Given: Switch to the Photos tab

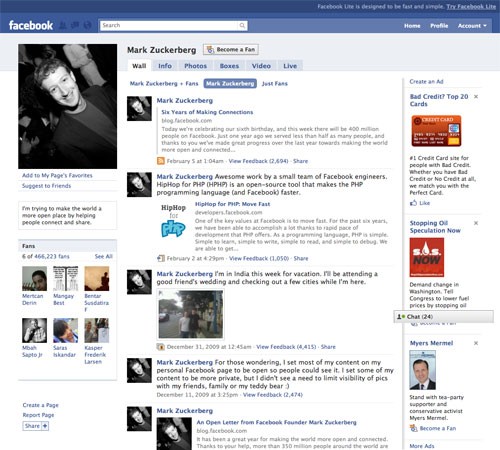Looking at the screenshot, I should point(196,66).
